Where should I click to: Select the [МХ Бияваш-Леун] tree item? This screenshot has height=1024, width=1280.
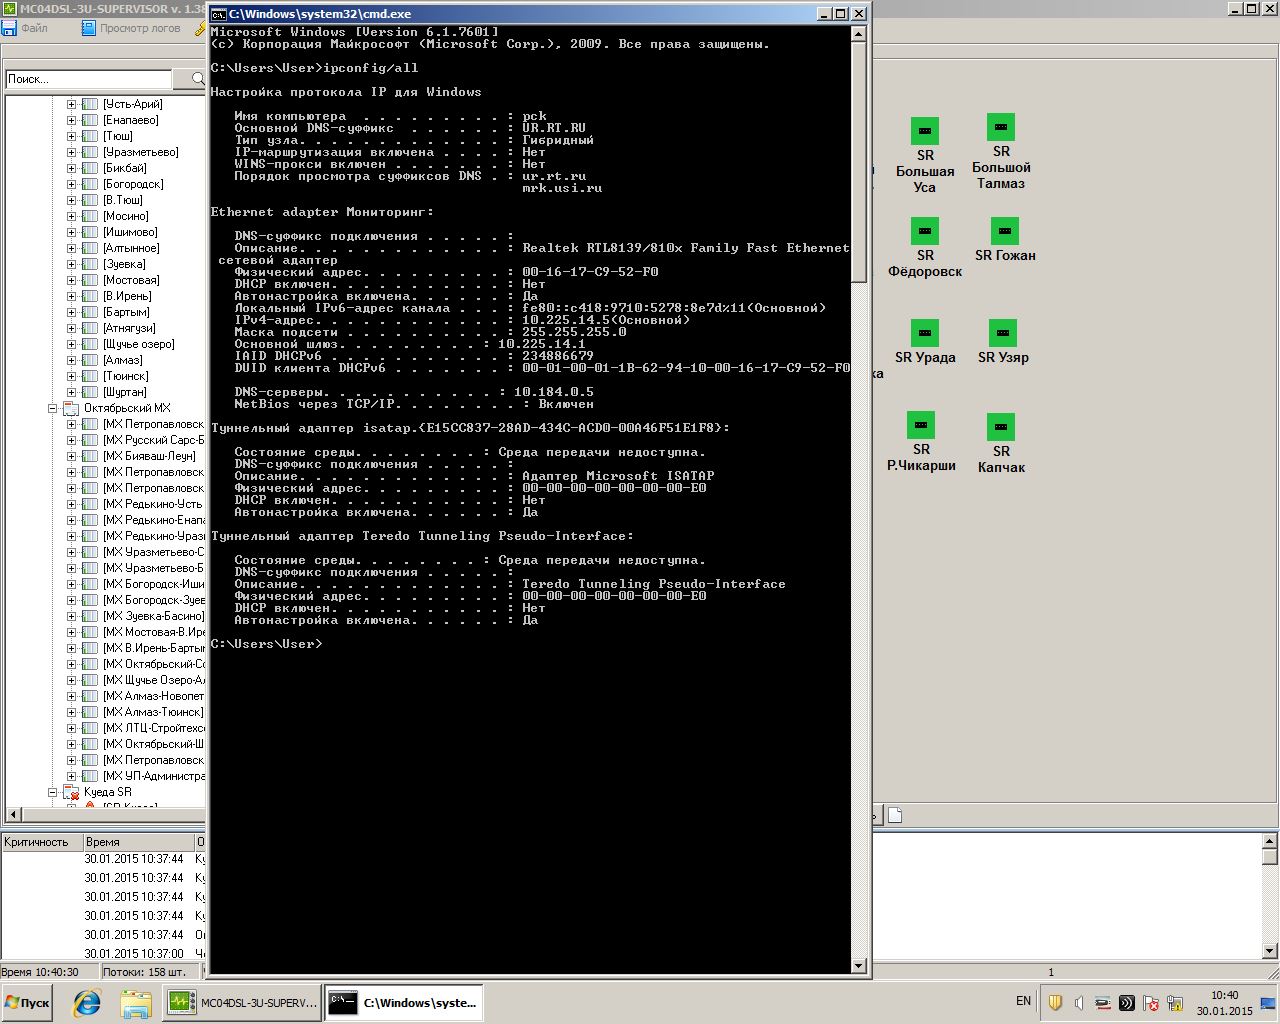[149, 456]
